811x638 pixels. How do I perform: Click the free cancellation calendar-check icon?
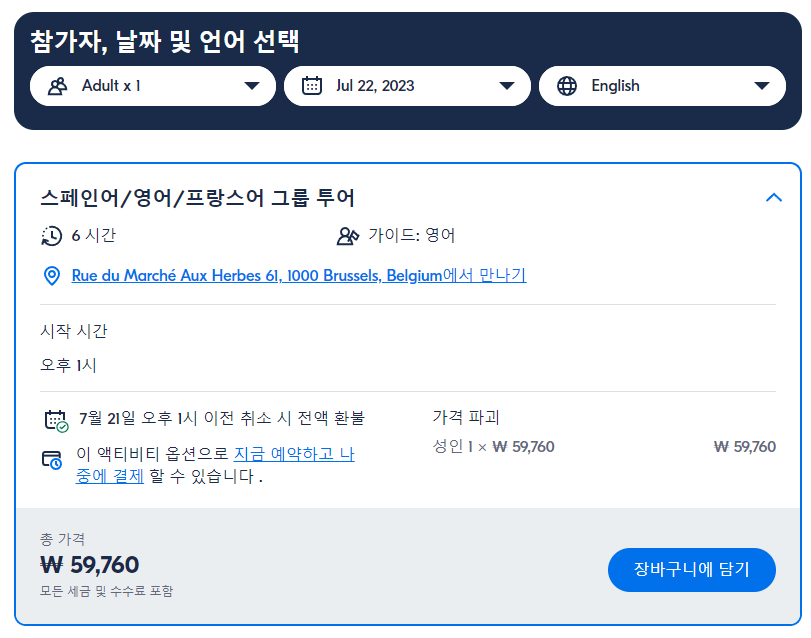[56, 421]
